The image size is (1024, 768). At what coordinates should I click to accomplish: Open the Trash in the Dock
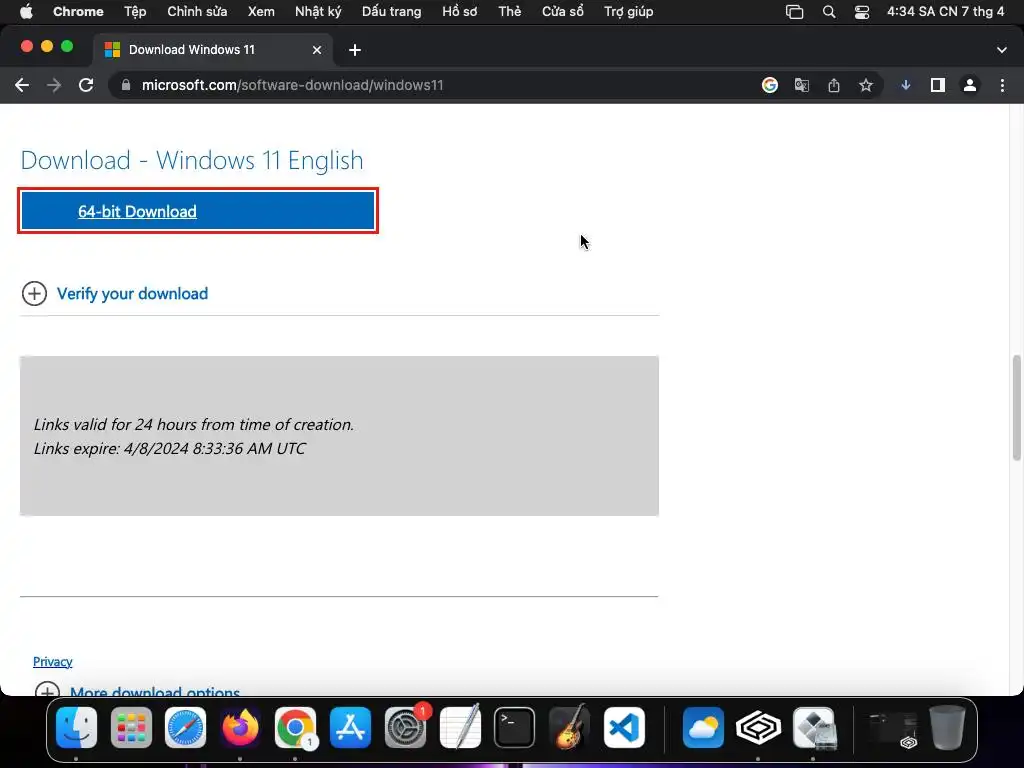pyautogui.click(x=948, y=727)
